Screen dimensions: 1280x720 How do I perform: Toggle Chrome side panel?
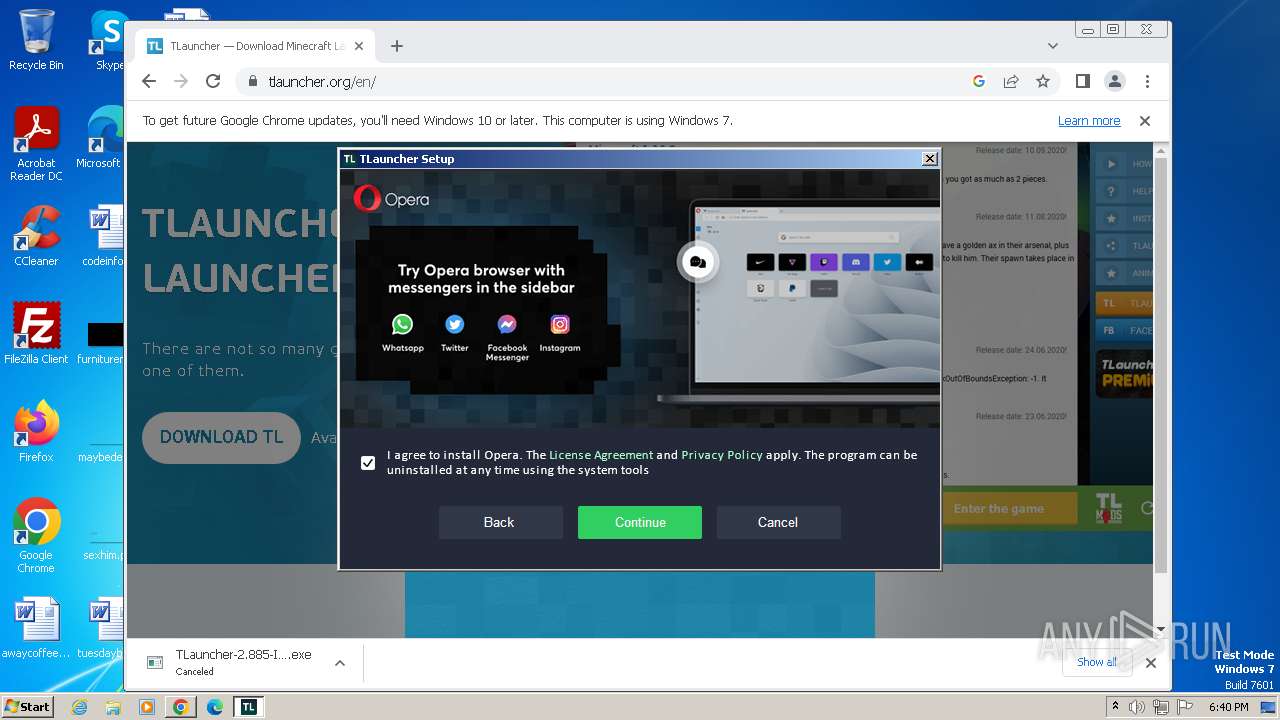pyautogui.click(x=1083, y=81)
